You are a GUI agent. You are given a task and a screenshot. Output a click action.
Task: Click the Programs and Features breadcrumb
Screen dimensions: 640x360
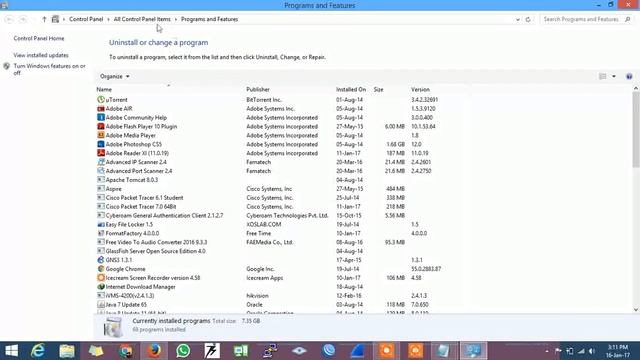209,19
